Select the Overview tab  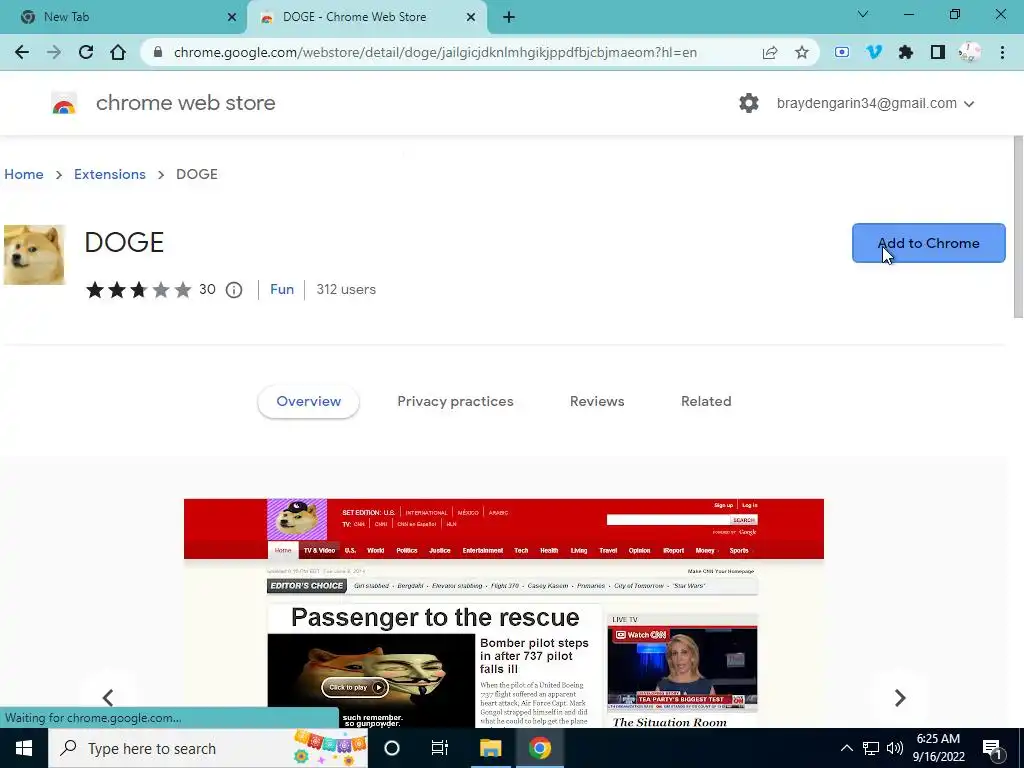point(308,401)
